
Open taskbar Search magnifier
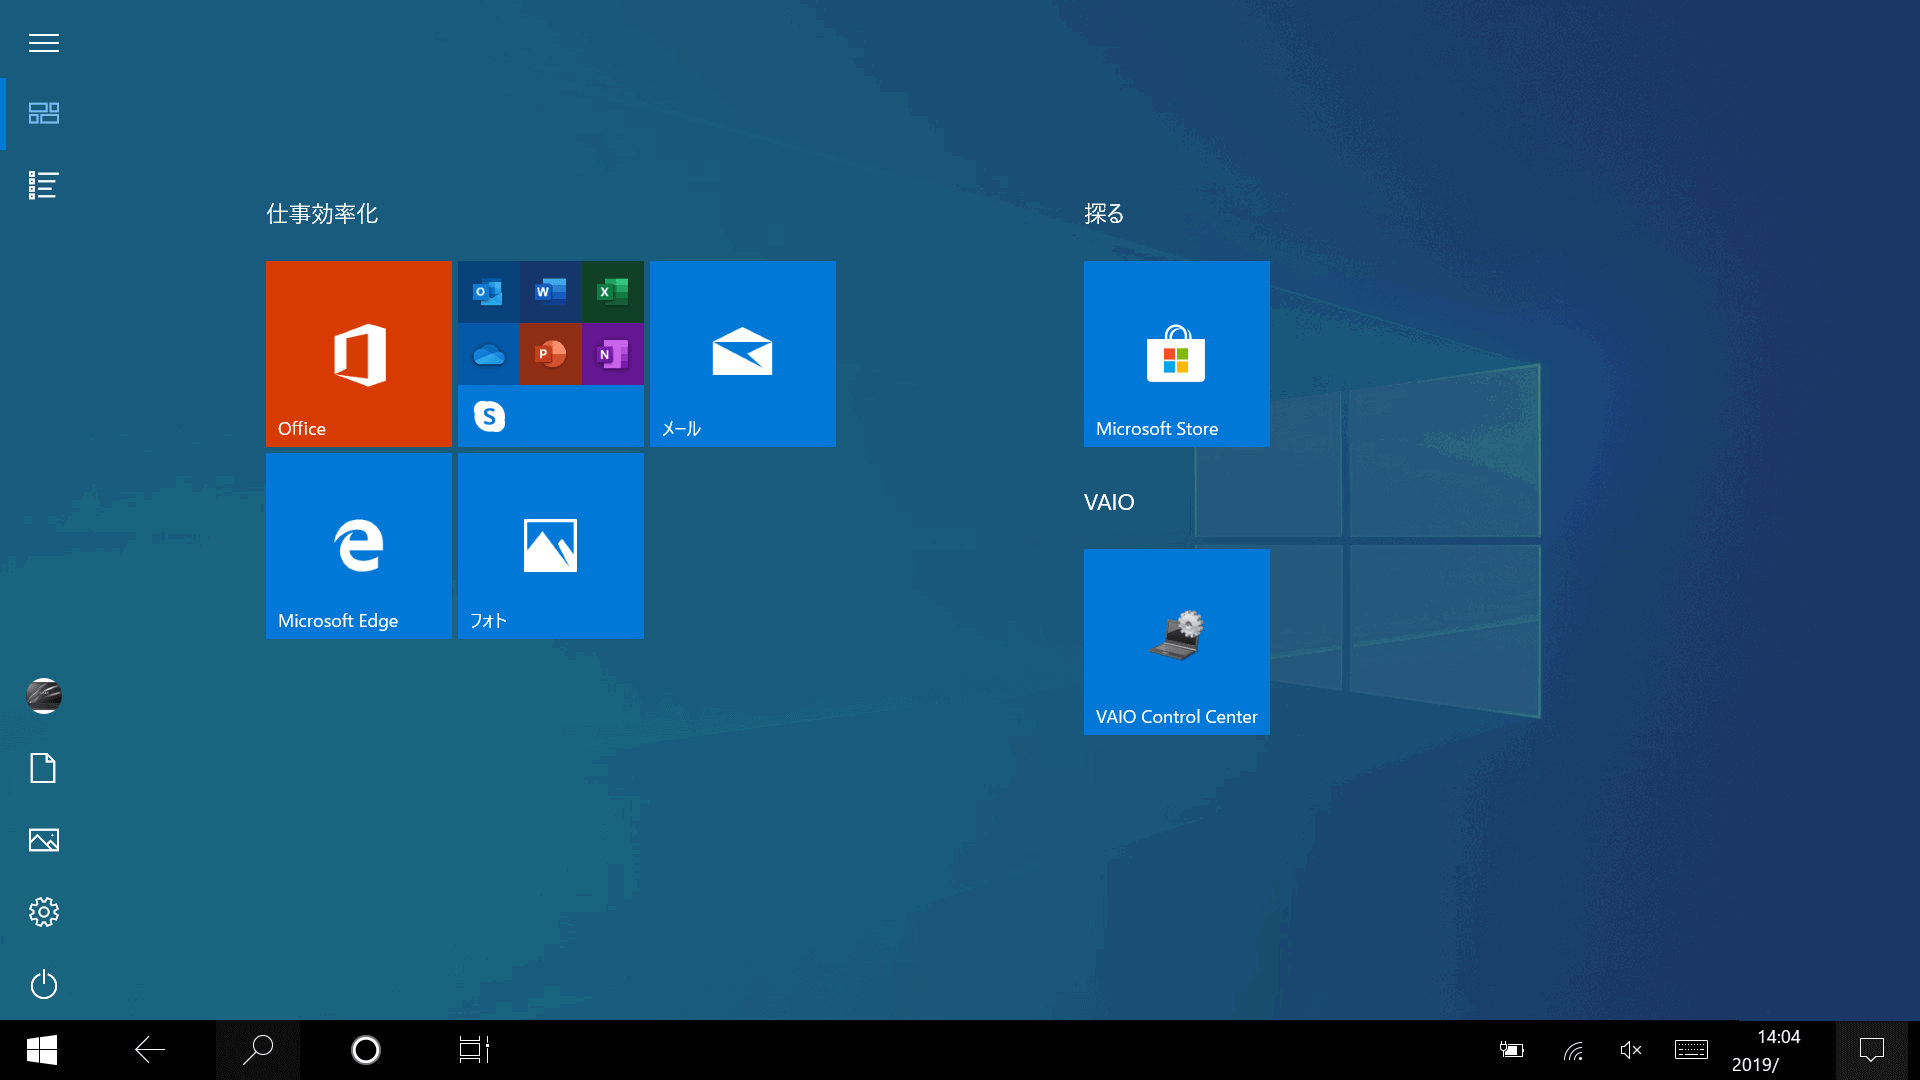click(x=258, y=1050)
